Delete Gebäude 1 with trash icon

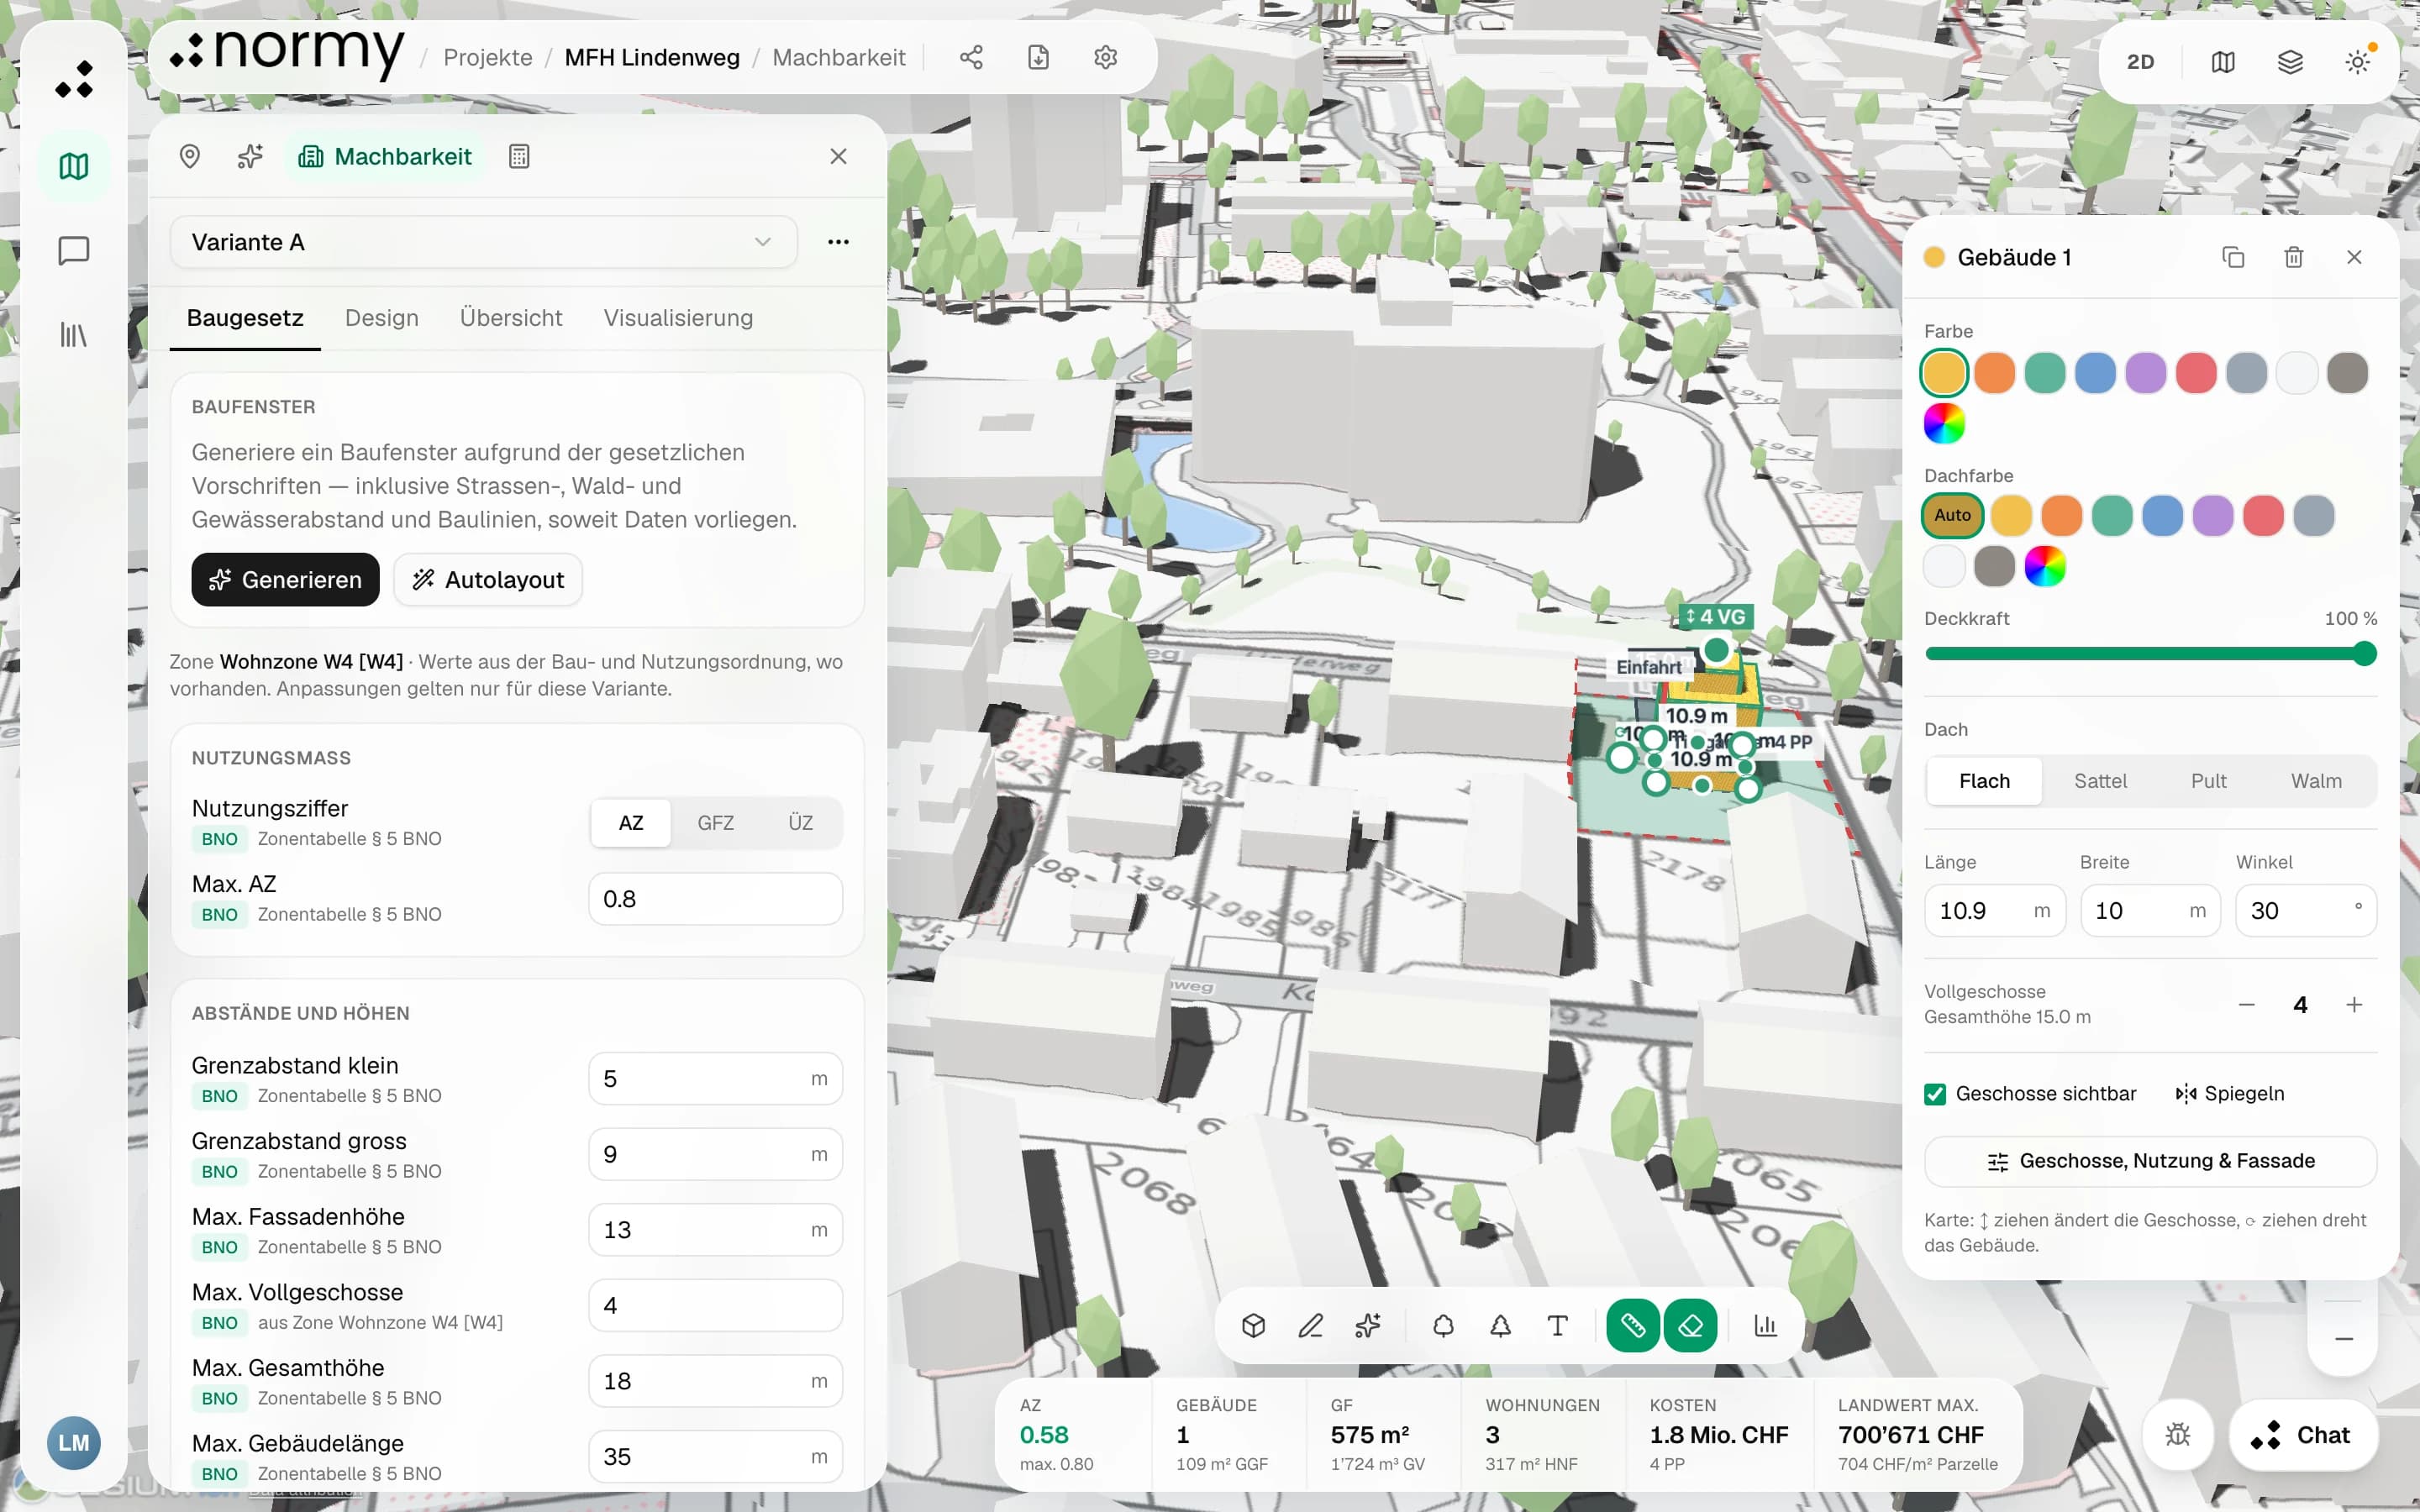[2294, 258]
